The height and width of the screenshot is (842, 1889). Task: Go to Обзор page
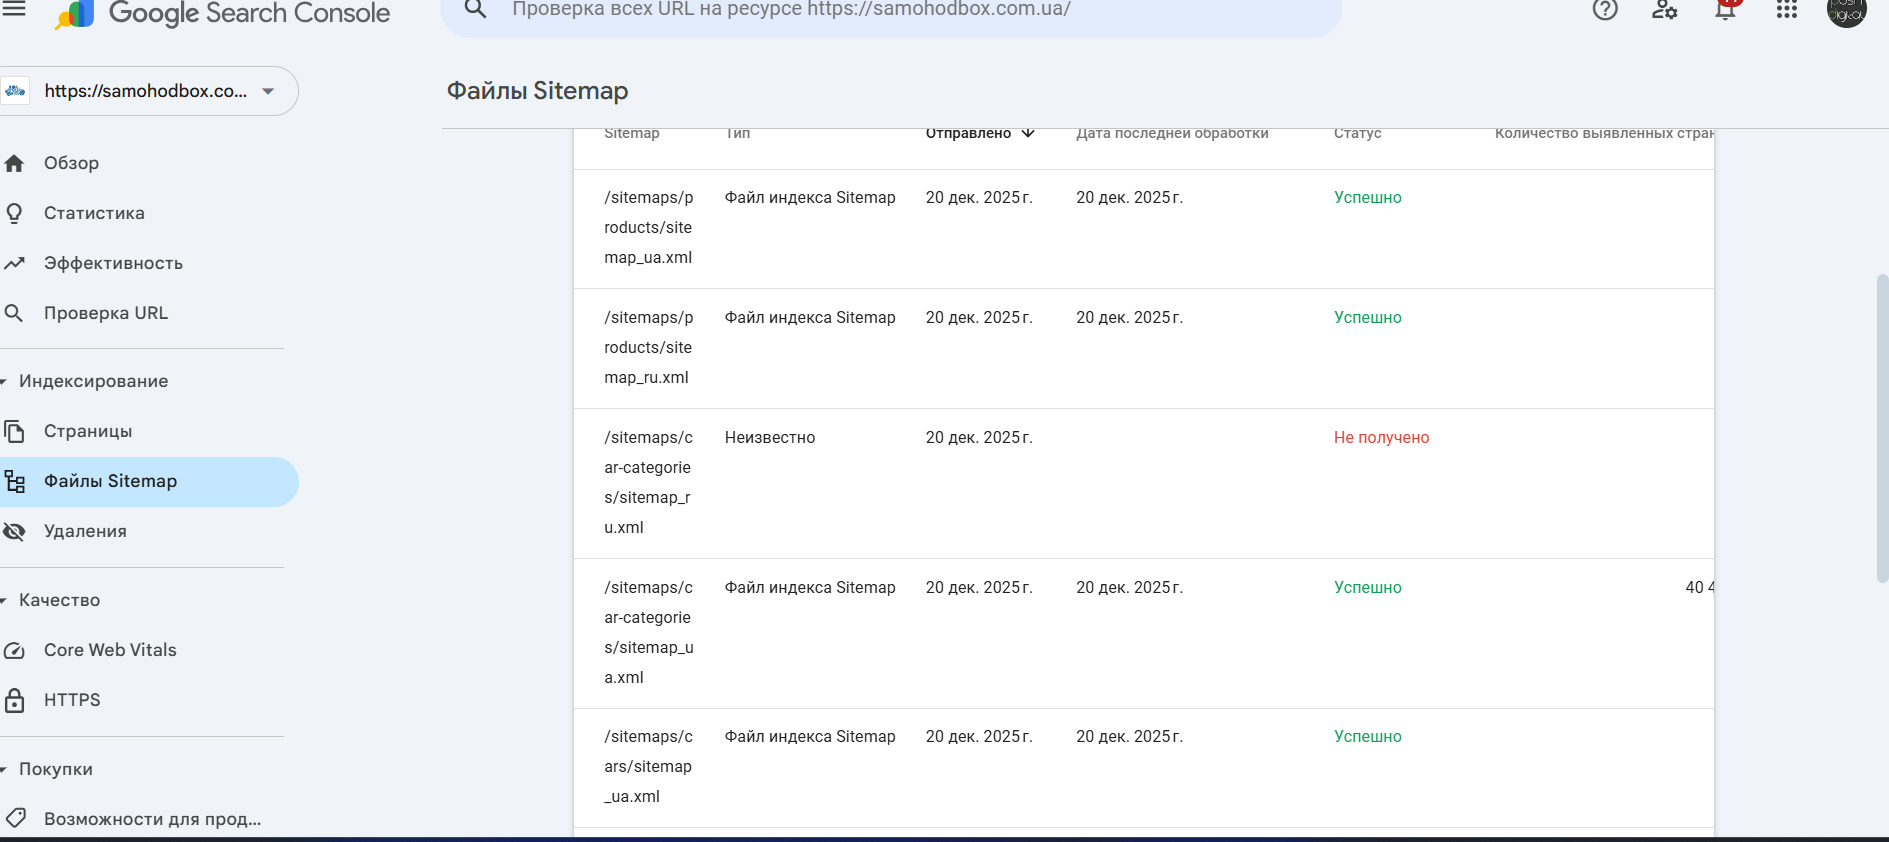[x=71, y=163]
